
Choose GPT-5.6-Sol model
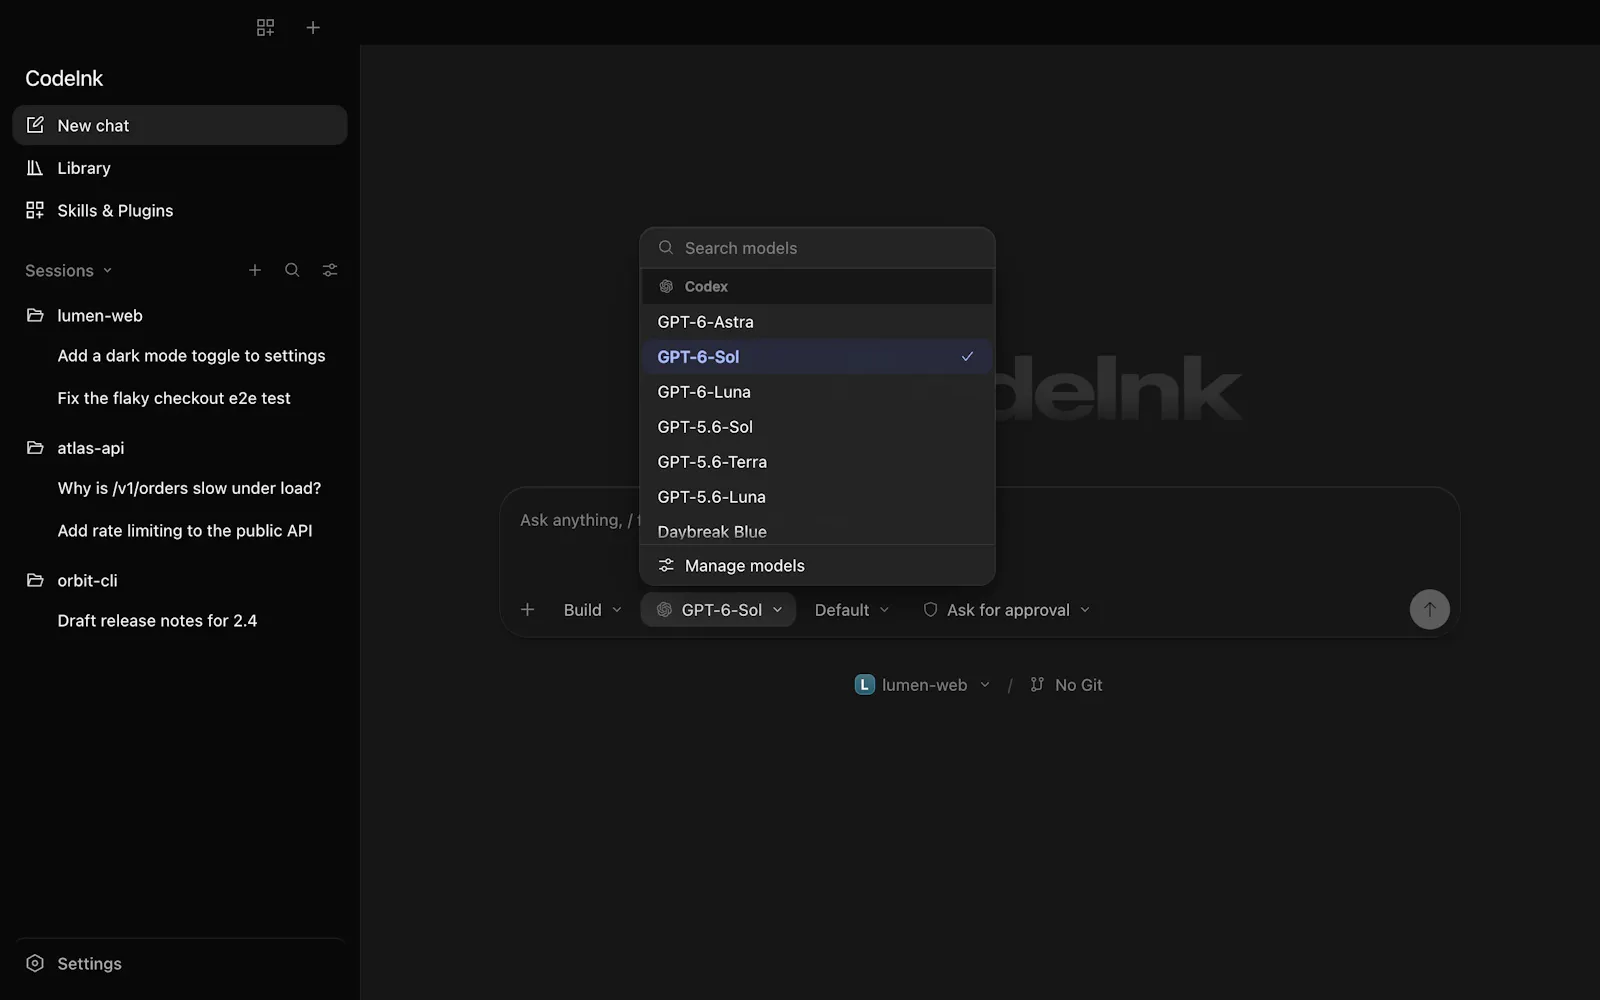(x=817, y=427)
